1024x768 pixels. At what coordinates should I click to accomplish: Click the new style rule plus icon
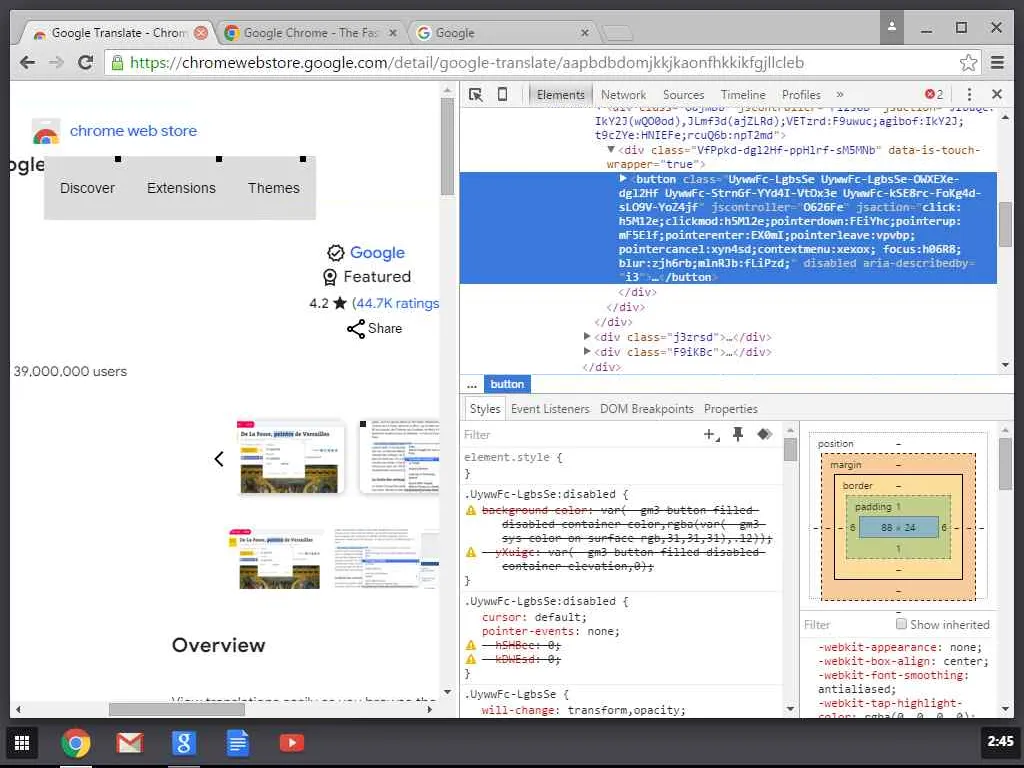pos(711,434)
